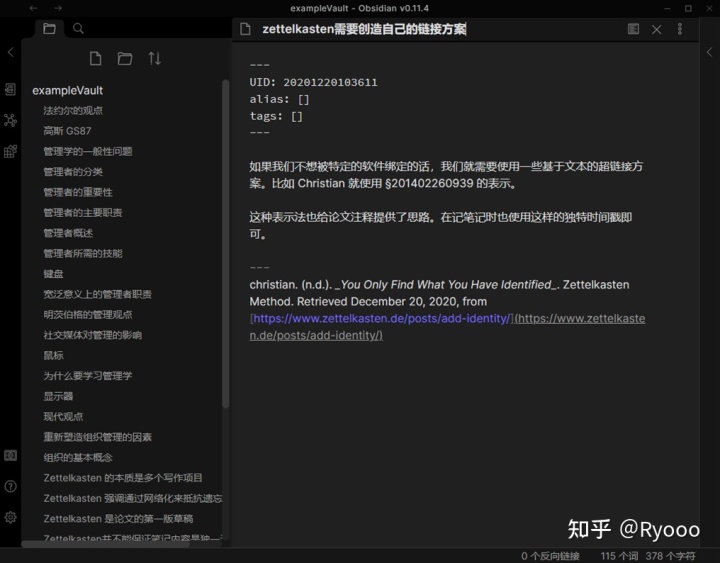Image resolution: width=720 pixels, height=563 pixels.
Task: Open the note 高斯 GS87
Action: 67,131
